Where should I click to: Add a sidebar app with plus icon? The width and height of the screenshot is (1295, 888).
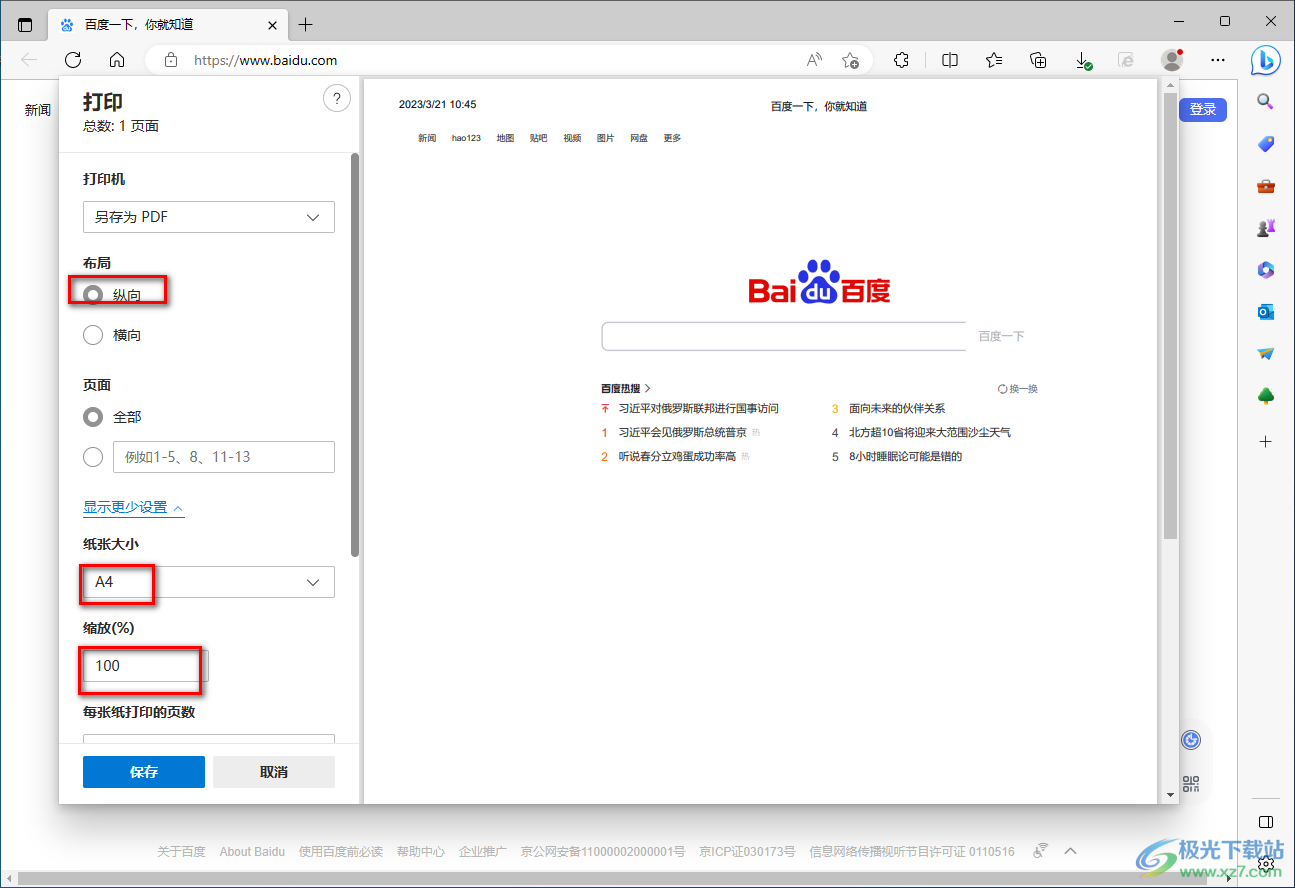tap(1265, 441)
